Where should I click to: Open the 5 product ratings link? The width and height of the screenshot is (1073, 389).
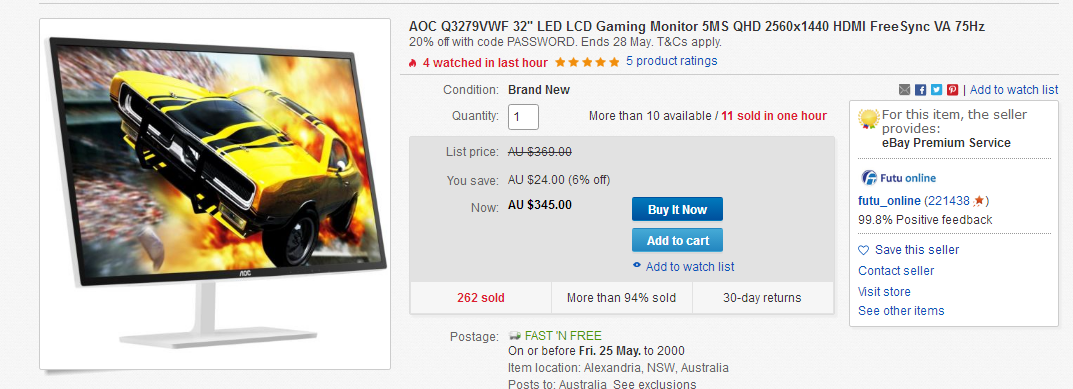[671, 61]
